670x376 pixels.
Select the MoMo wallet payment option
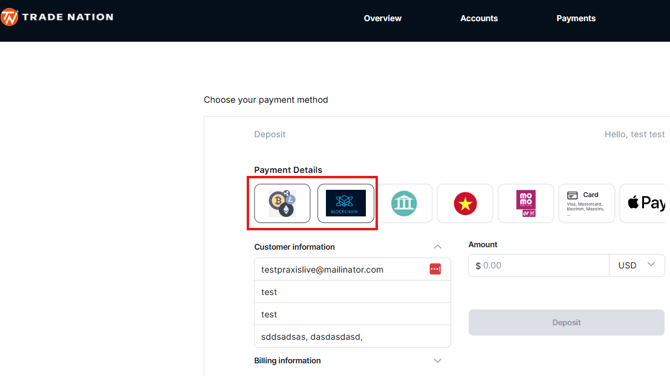(526, 203)
